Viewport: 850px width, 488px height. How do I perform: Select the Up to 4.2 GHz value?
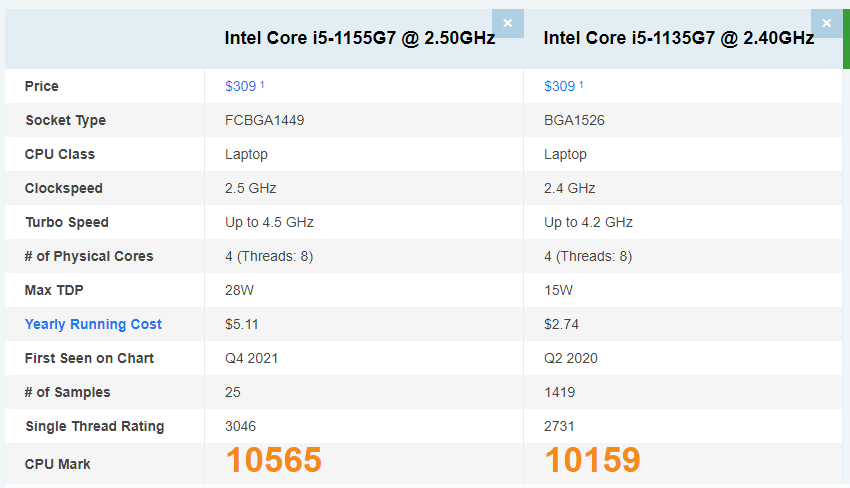588,222
